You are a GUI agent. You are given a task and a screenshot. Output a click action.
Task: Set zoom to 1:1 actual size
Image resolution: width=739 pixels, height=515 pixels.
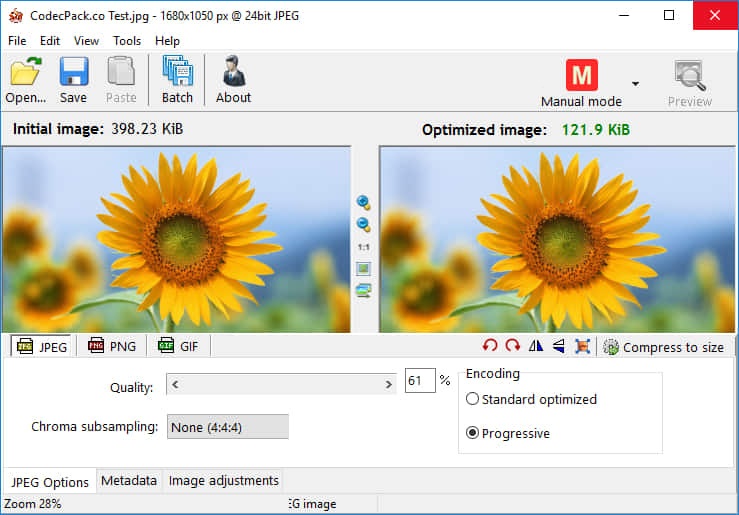363,246
